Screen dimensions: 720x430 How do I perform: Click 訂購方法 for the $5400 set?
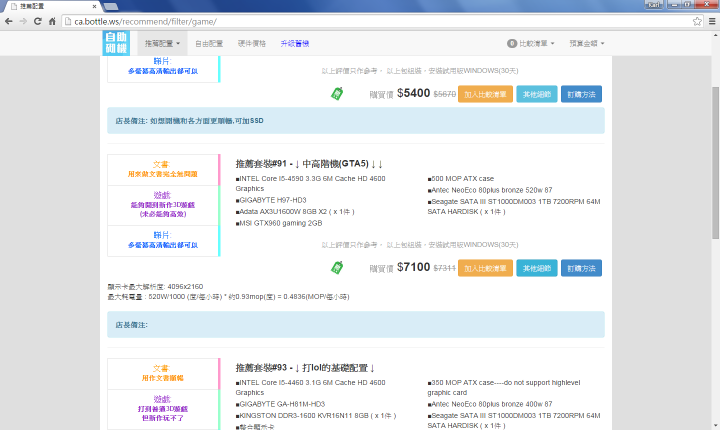(x=581, y=94)
